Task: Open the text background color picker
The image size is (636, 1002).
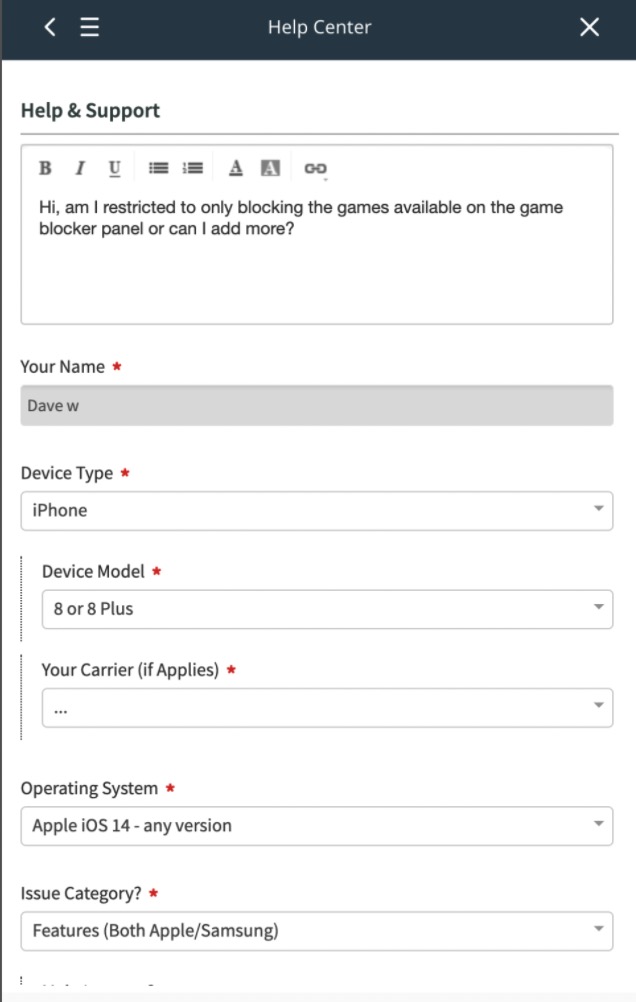Action: pos(270,168)
